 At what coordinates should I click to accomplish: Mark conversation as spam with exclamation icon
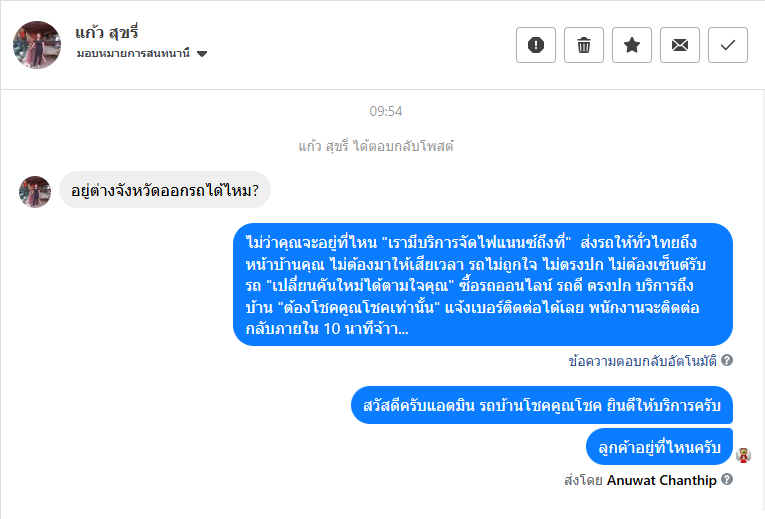pyautogui.click(x=536, y=45)
